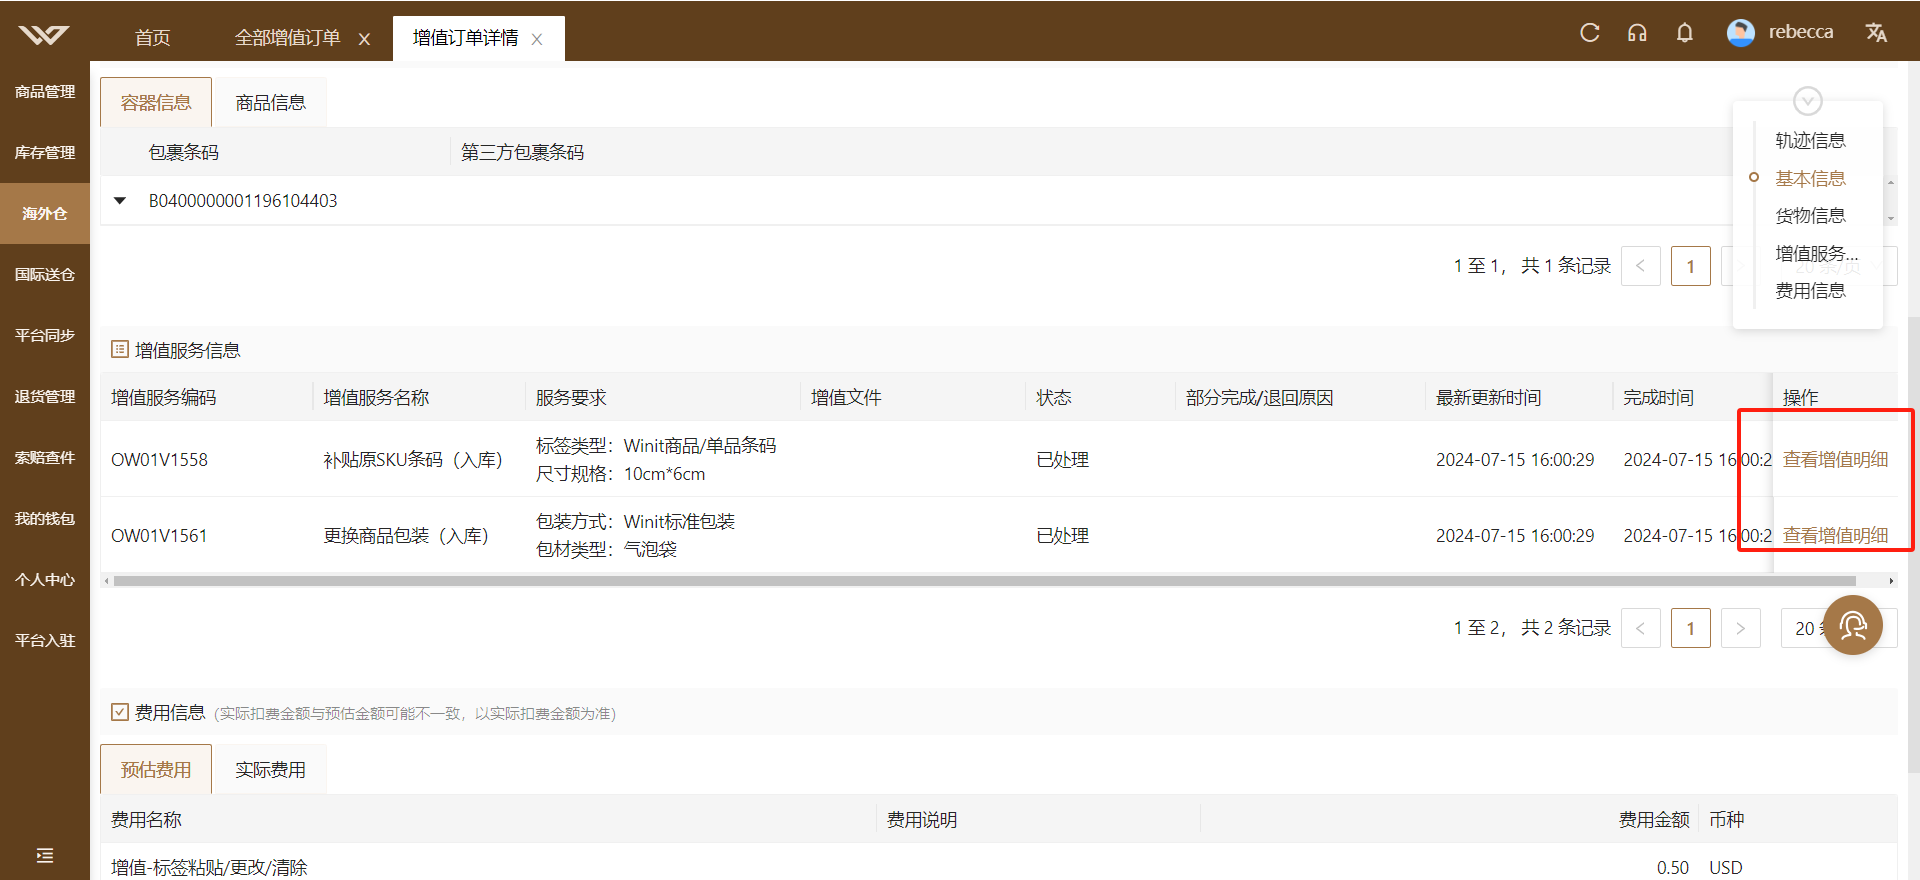Expand package row B0400000001196104403
Screen dimensions: 1920x880
120,201
